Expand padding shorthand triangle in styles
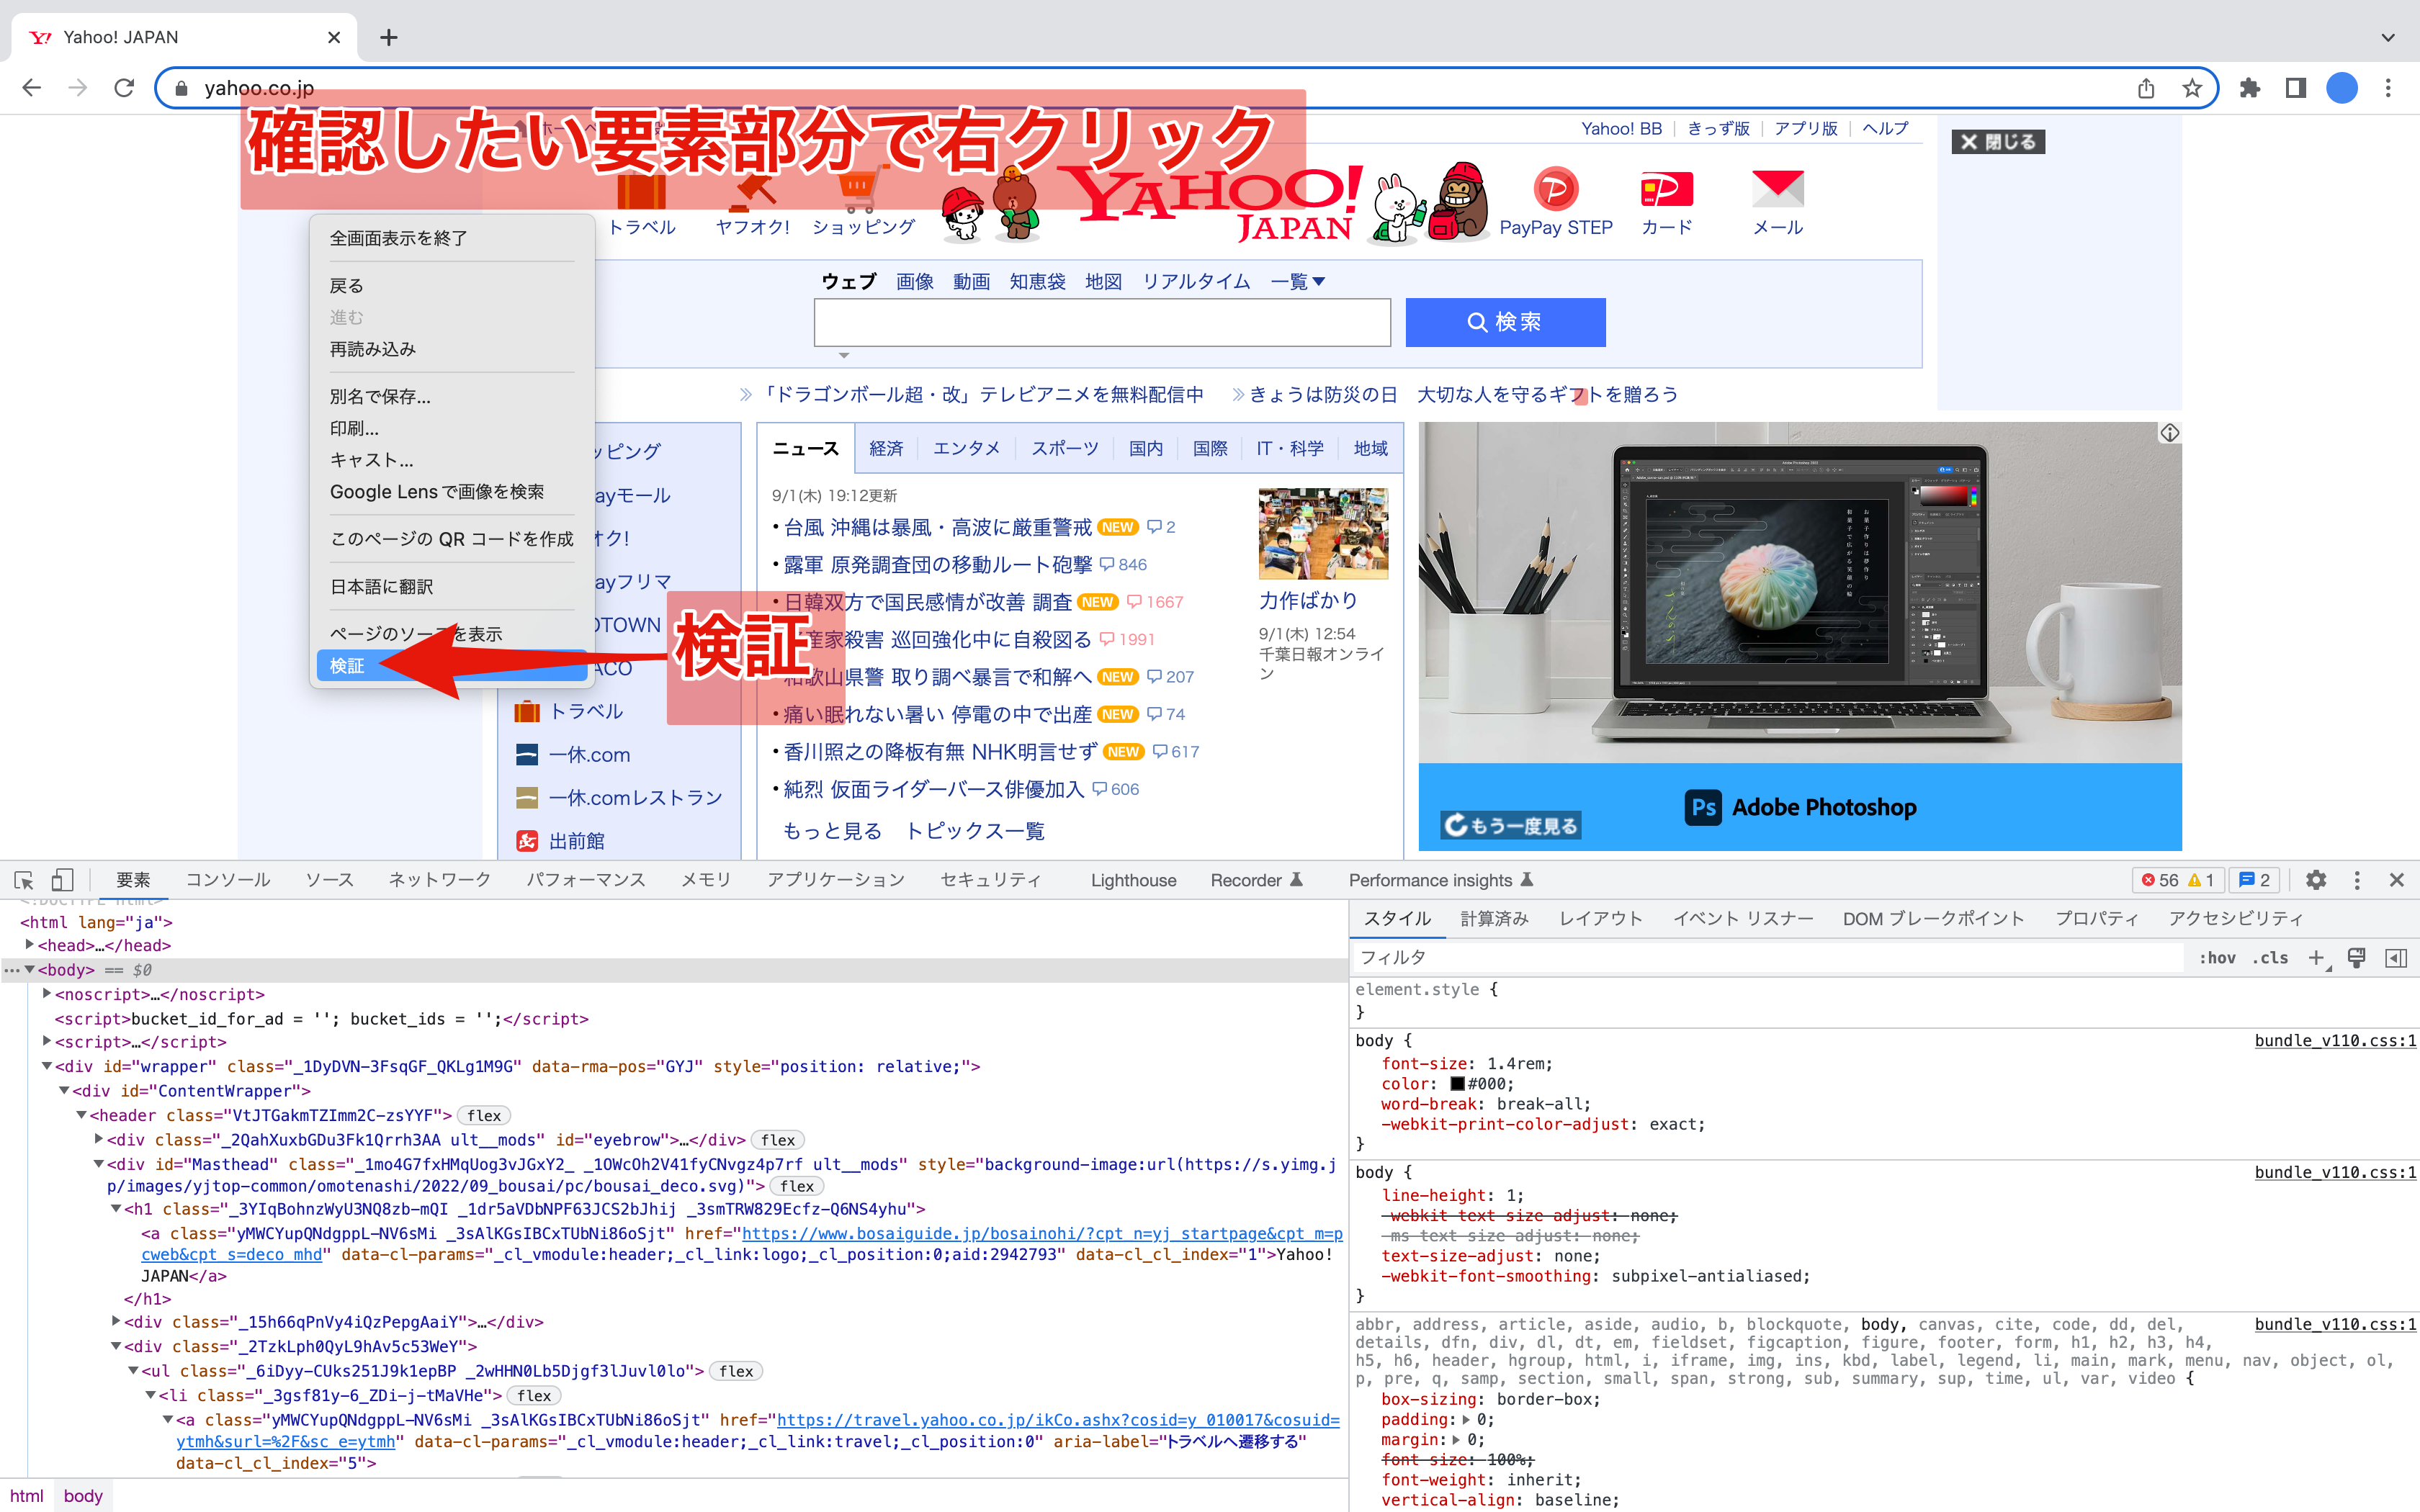 pyautogui.click(x=1466, y=1419)
